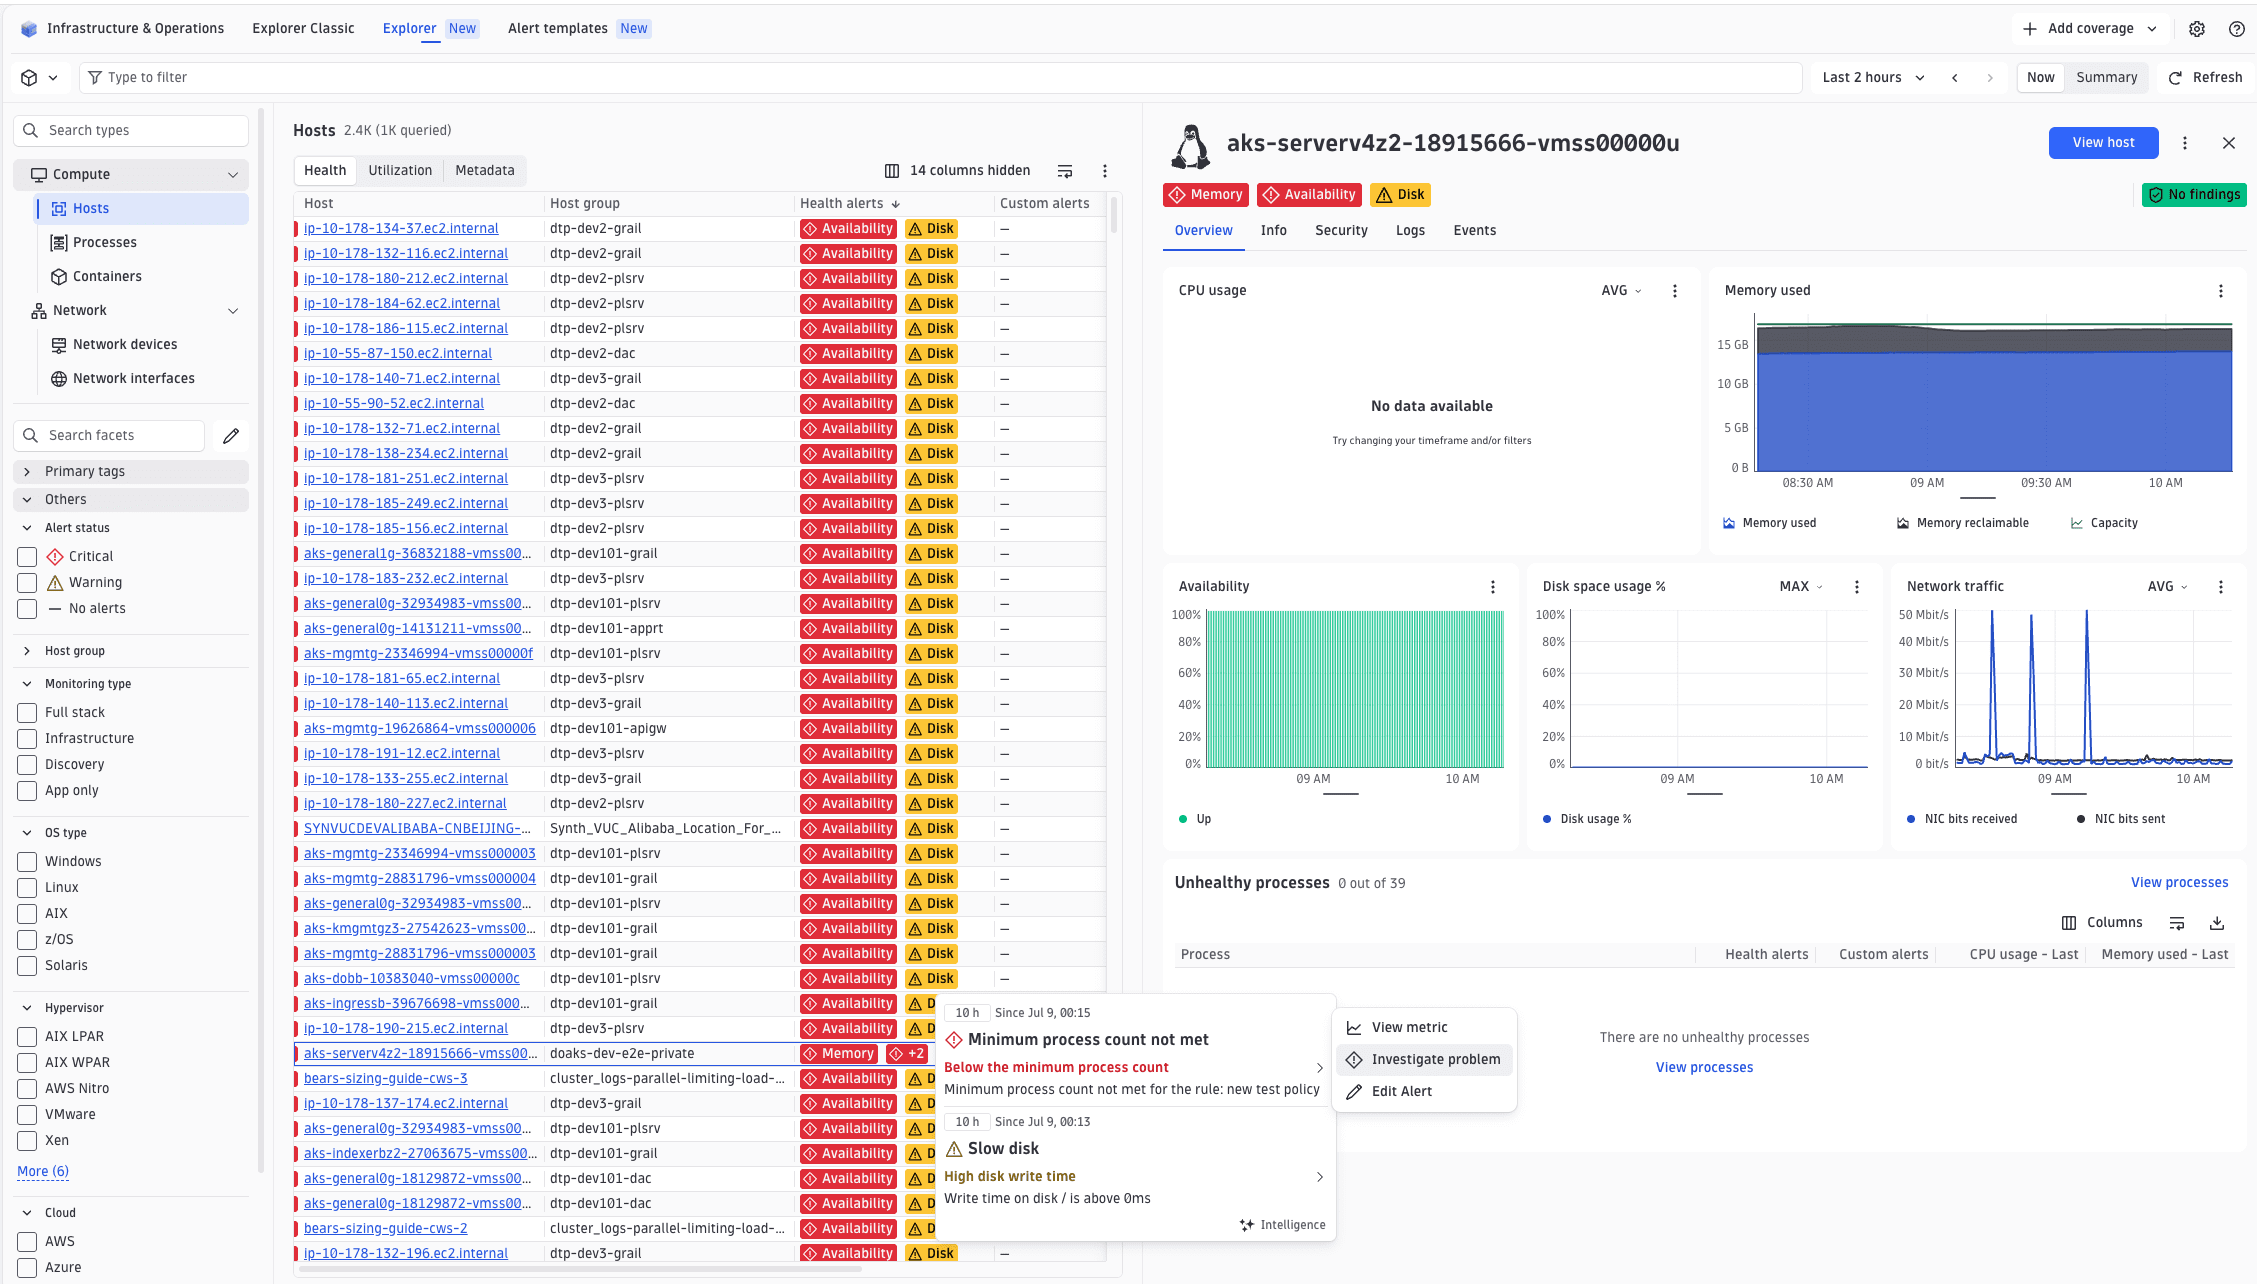
Task: Change Disk space usage MAX aggregation dropdown
Action: [x=1801, y=587]
